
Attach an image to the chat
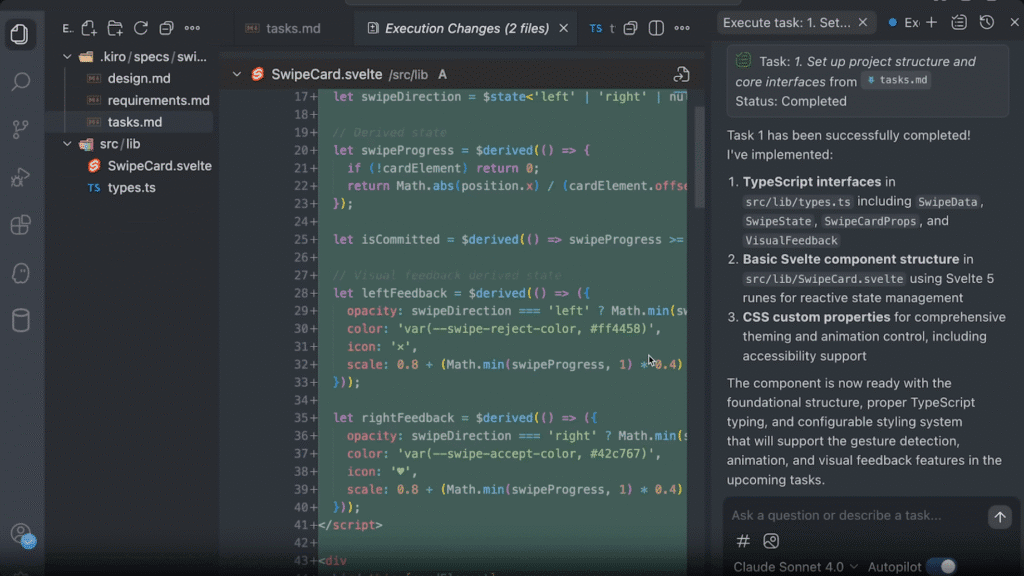tap(771, 541)
